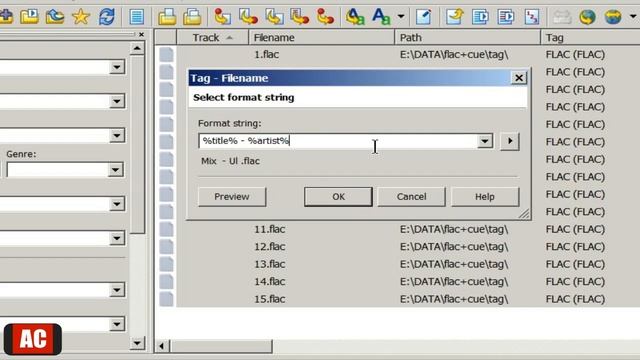Select the file 12.flac
Viewport: 640px width, 360px height.
pos(270,247)
